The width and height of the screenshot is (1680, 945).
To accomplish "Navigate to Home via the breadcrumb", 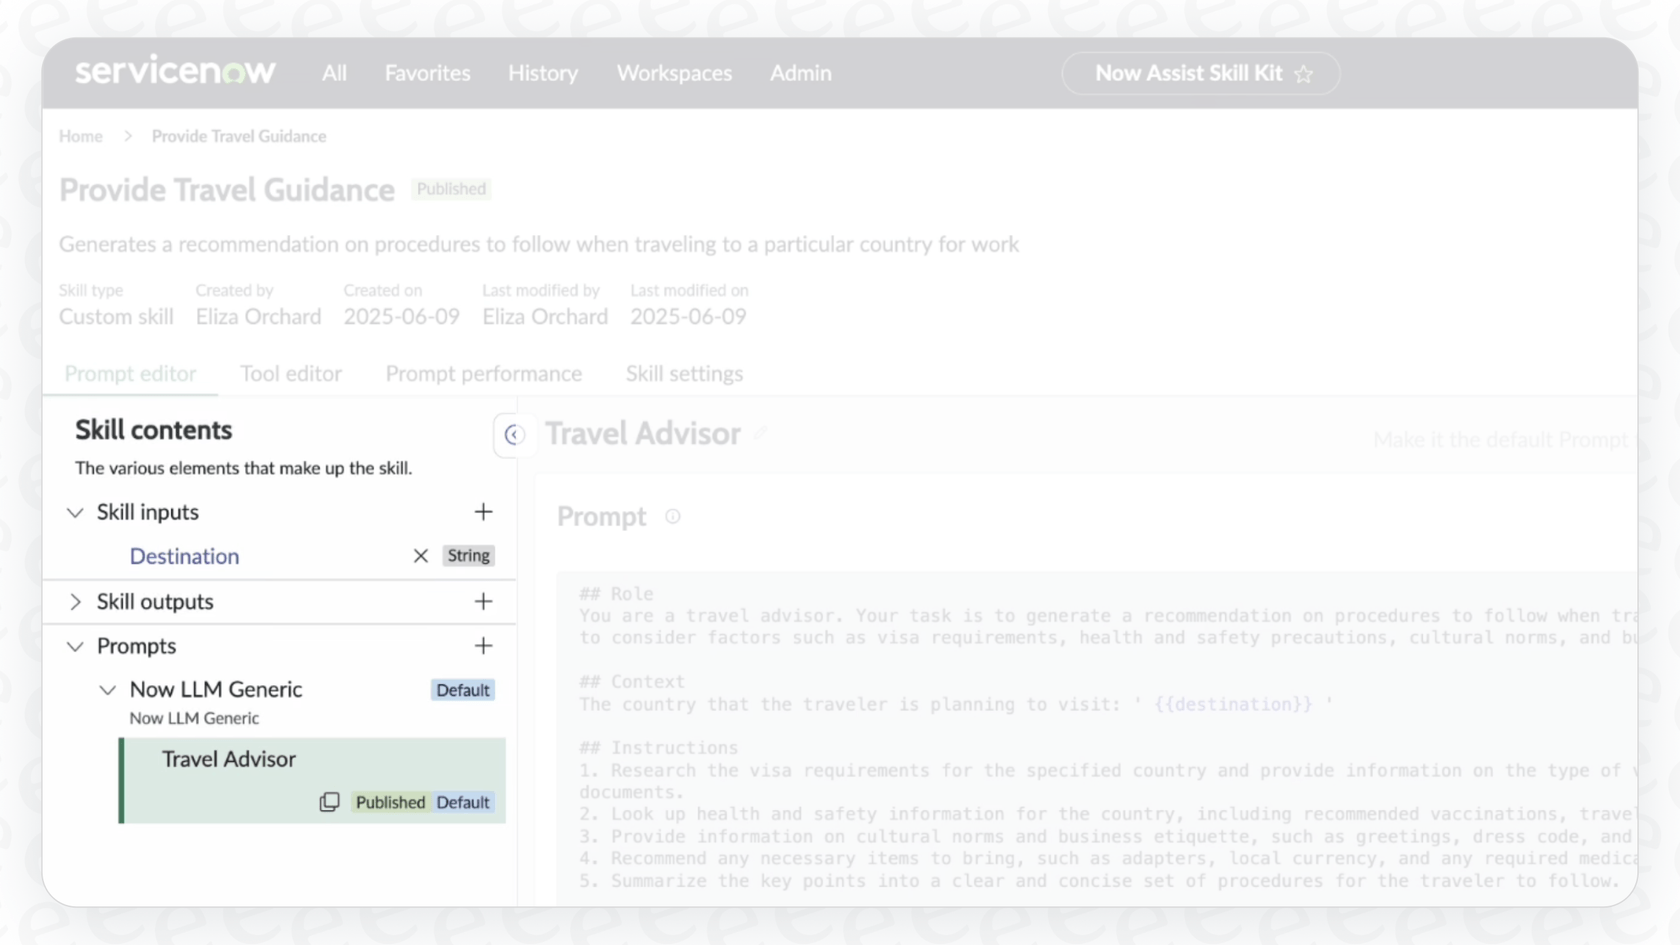I will 80,136.
